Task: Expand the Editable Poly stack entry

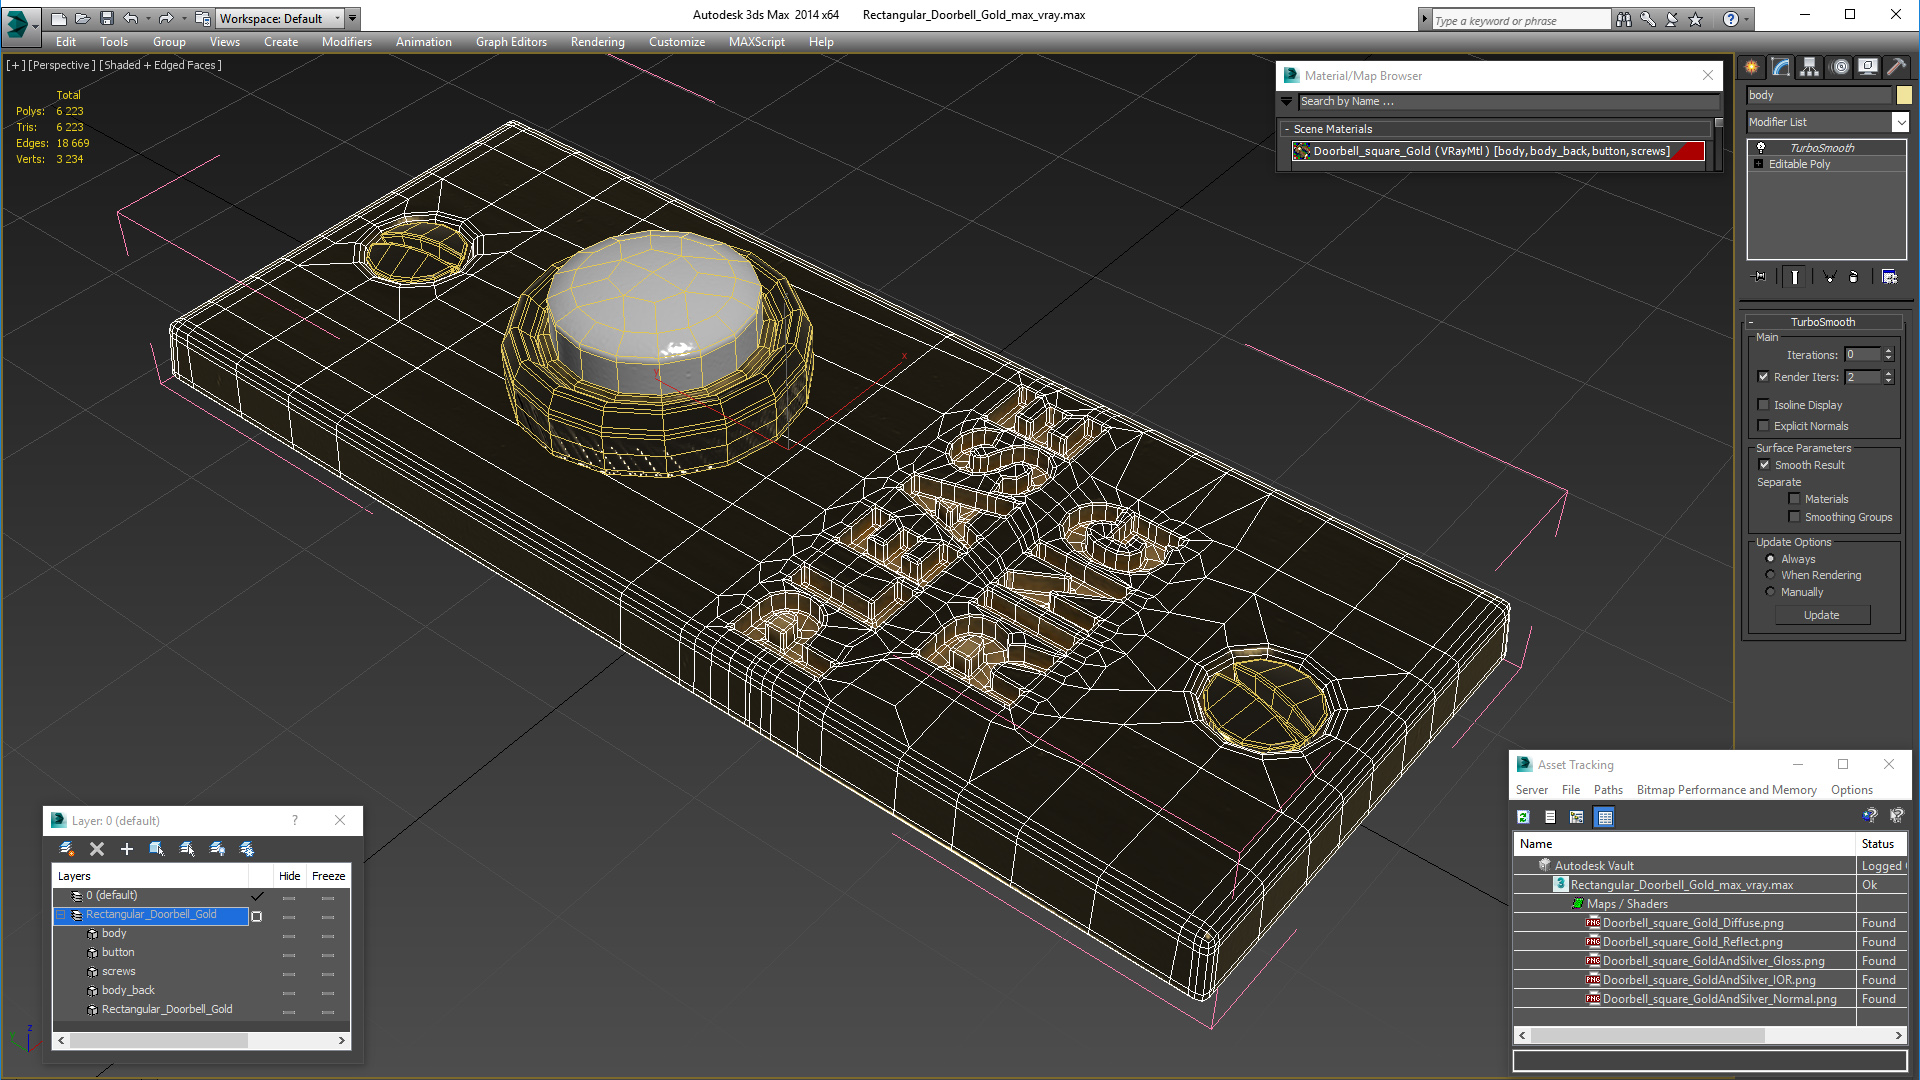Action: pyautogui.click(x=1758, y=164)
